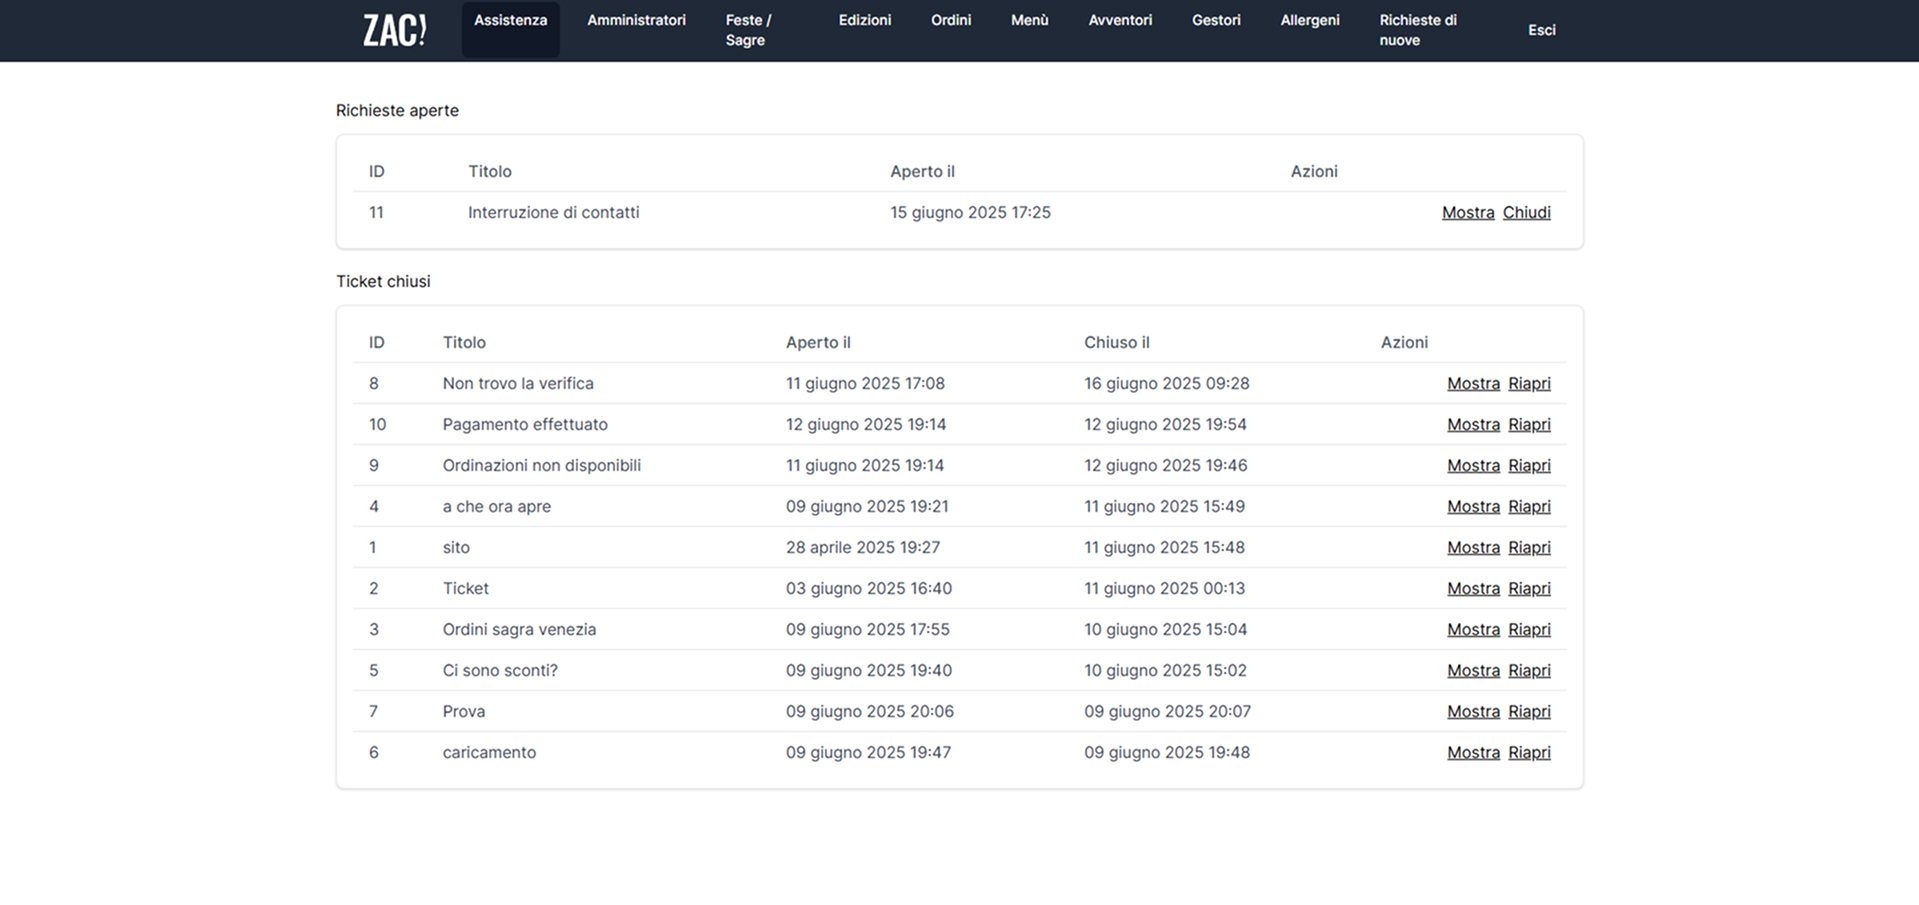Click title text Ordinazioni non disponibili
Screen dimensions: 1919x905
[x=542, y=465]
